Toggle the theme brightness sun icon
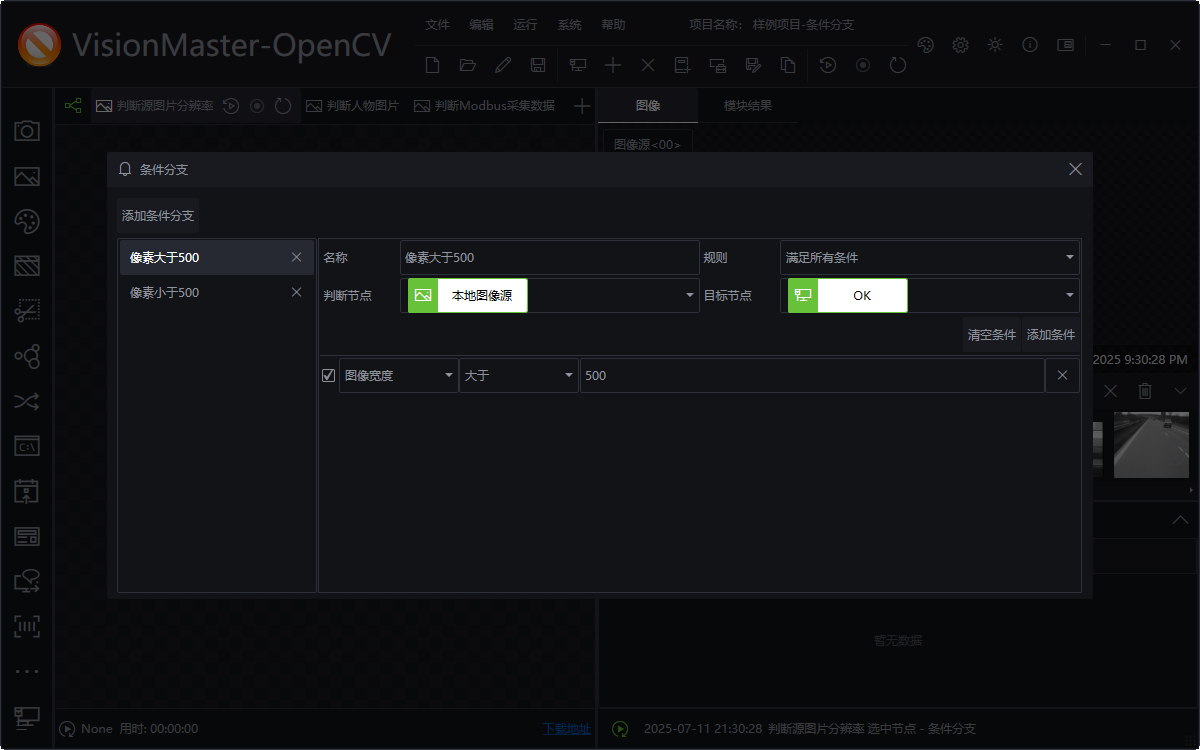Screen dimensions: 1200x750 pyautogui.click(x=994, y=45)
